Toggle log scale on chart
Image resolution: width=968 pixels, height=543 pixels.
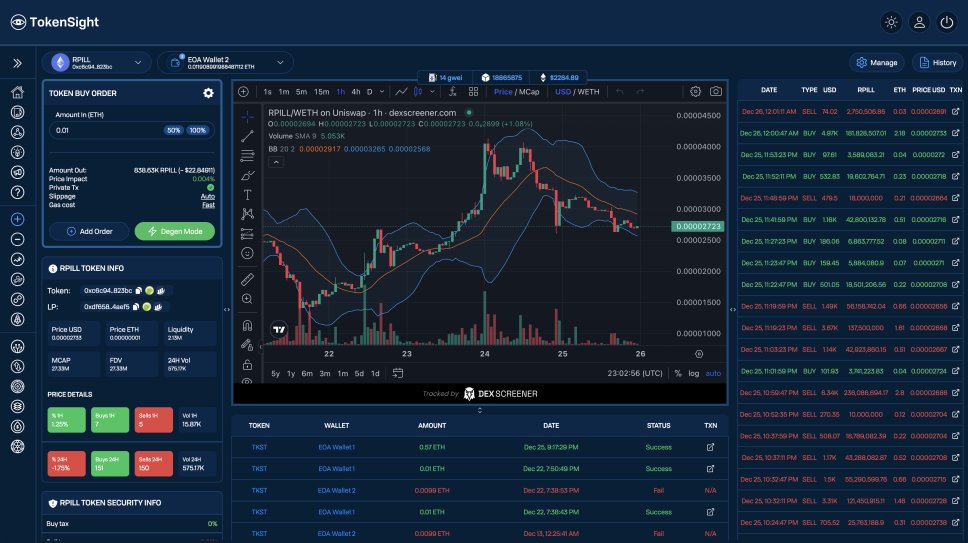pos(694,373)
